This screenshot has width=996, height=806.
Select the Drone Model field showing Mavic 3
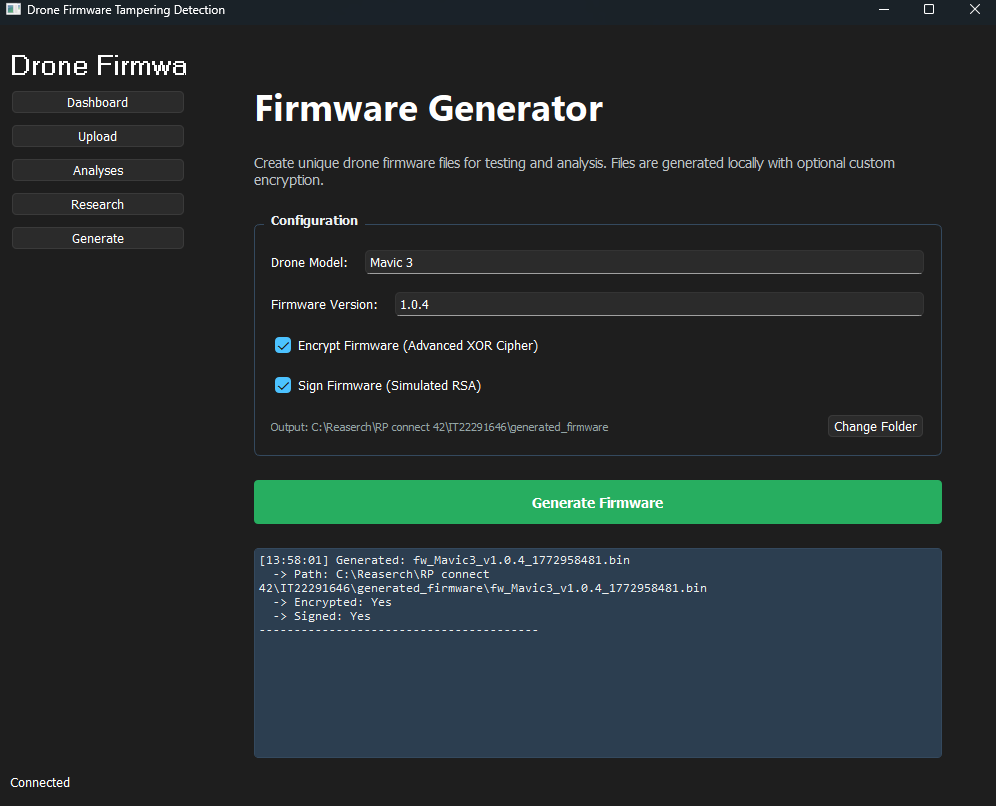[645, 262]
